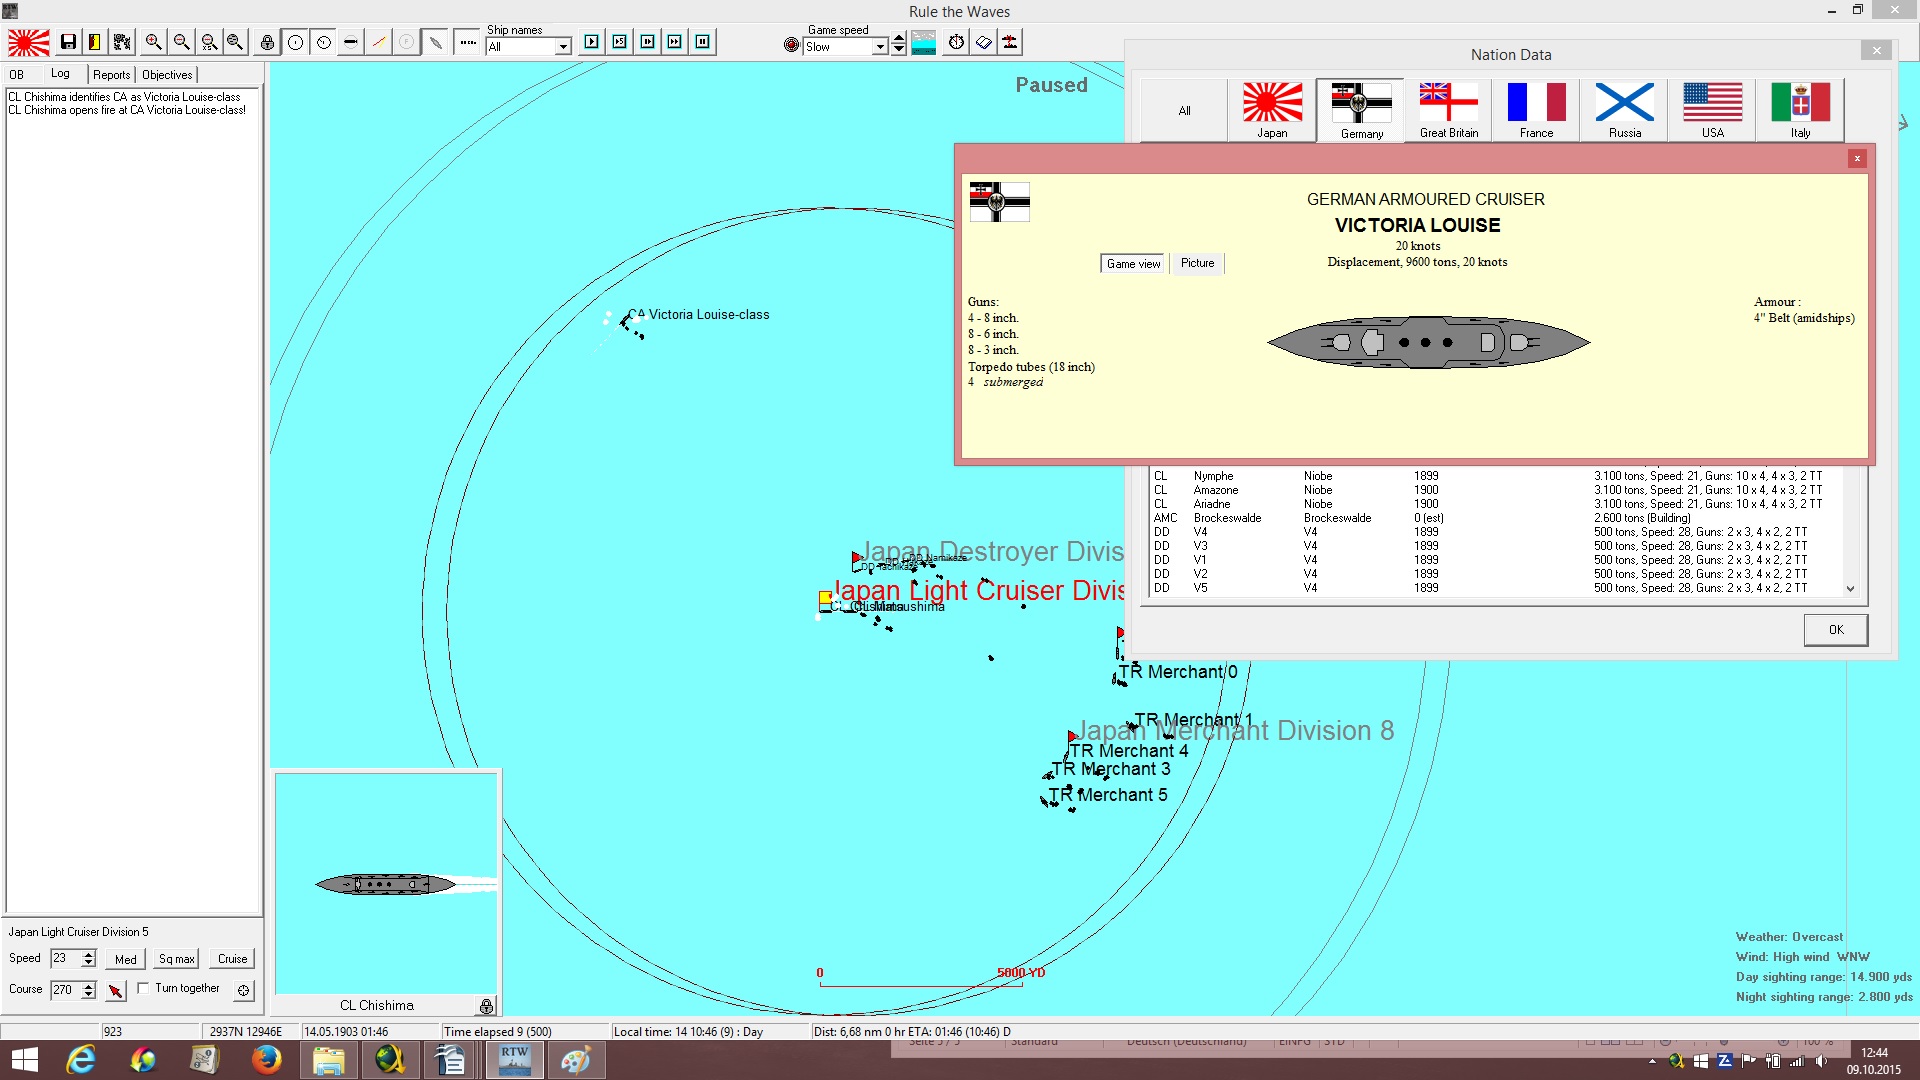Click the sea state water swatch icon
Screen dimensions: 1920x1080
point(924,43)
